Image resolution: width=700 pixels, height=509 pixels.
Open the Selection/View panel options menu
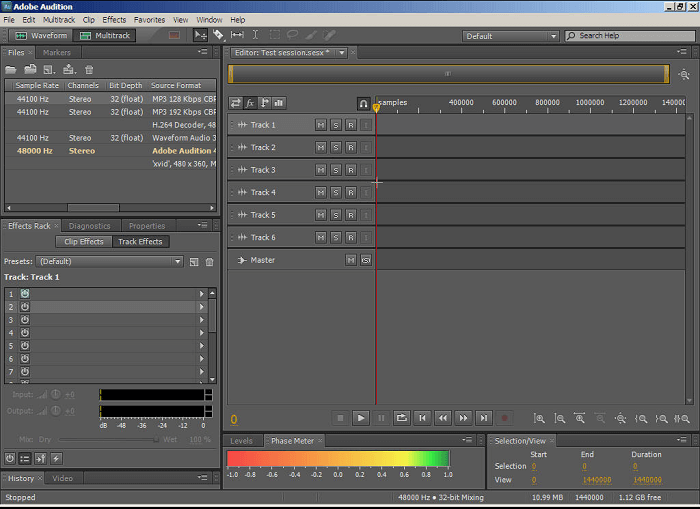coord(682,440)
